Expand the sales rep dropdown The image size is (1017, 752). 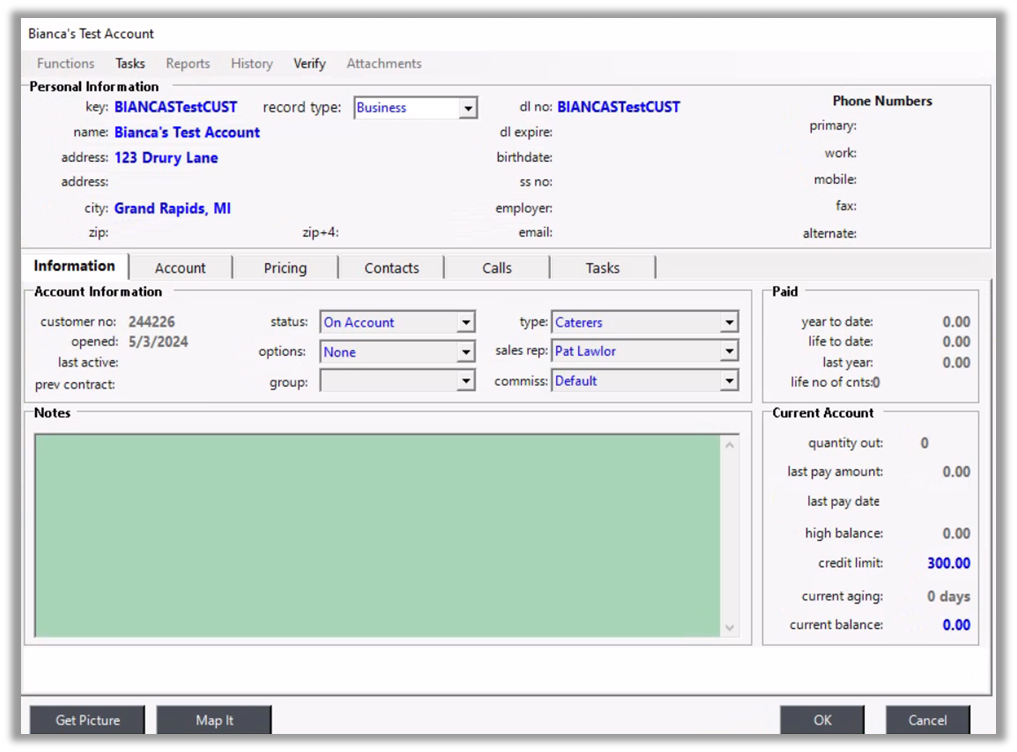pos(729,352)
